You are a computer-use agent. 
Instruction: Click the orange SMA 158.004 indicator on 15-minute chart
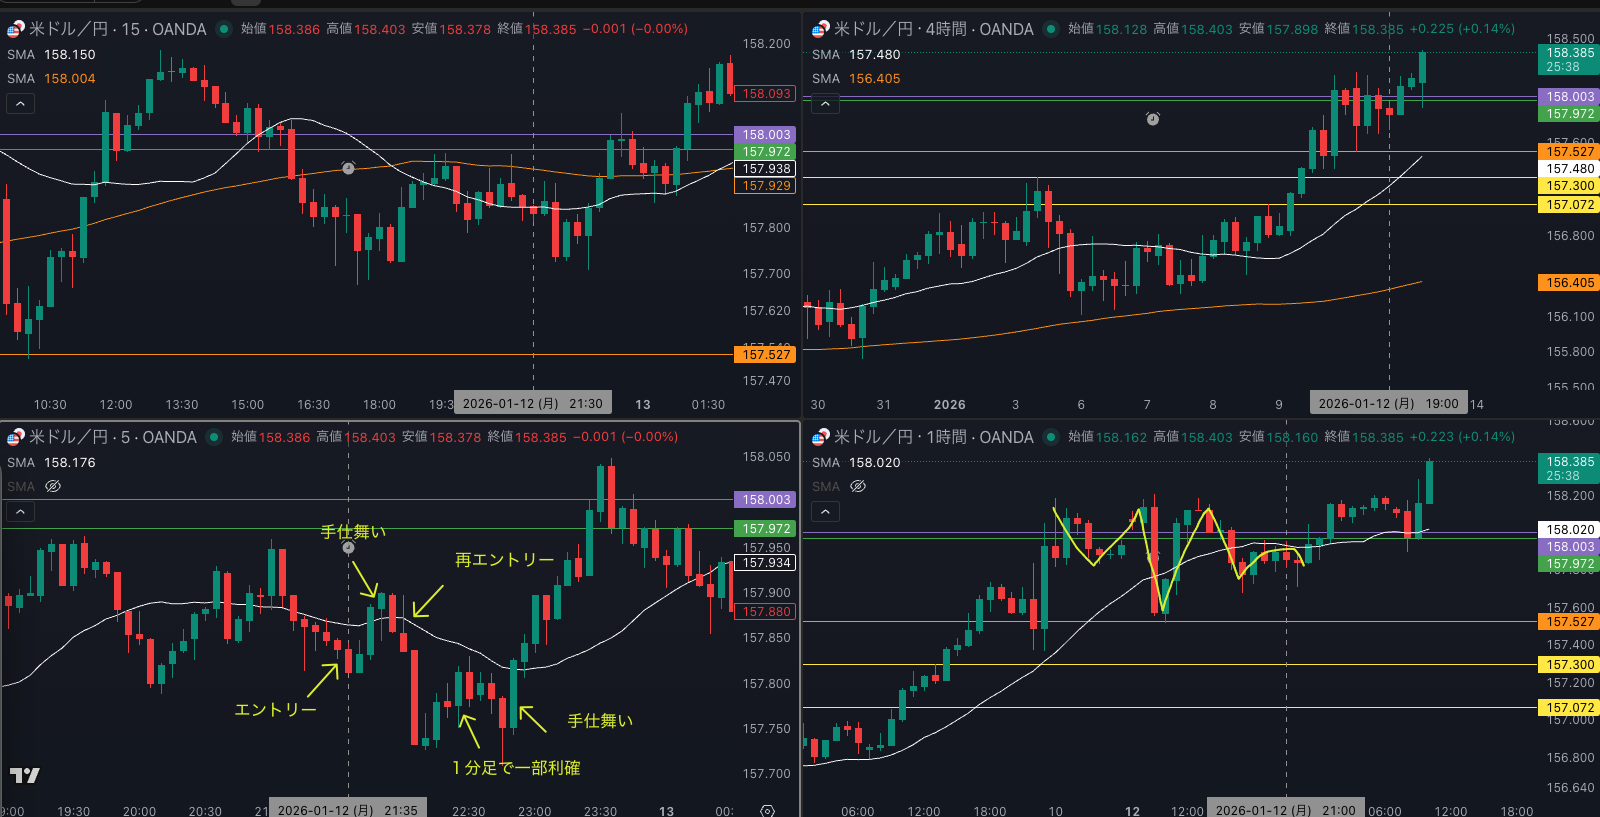[69, 78]
